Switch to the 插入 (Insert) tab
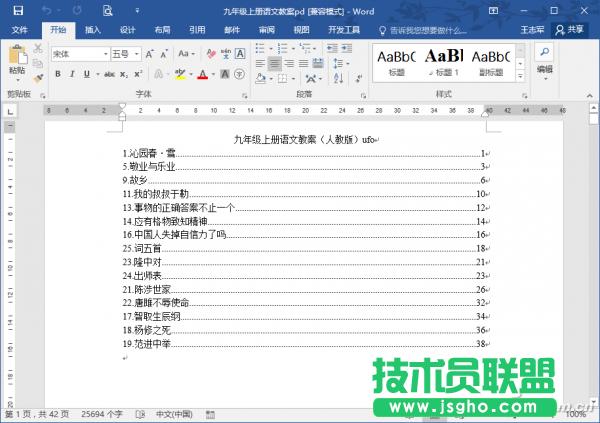 pos(93,30)
